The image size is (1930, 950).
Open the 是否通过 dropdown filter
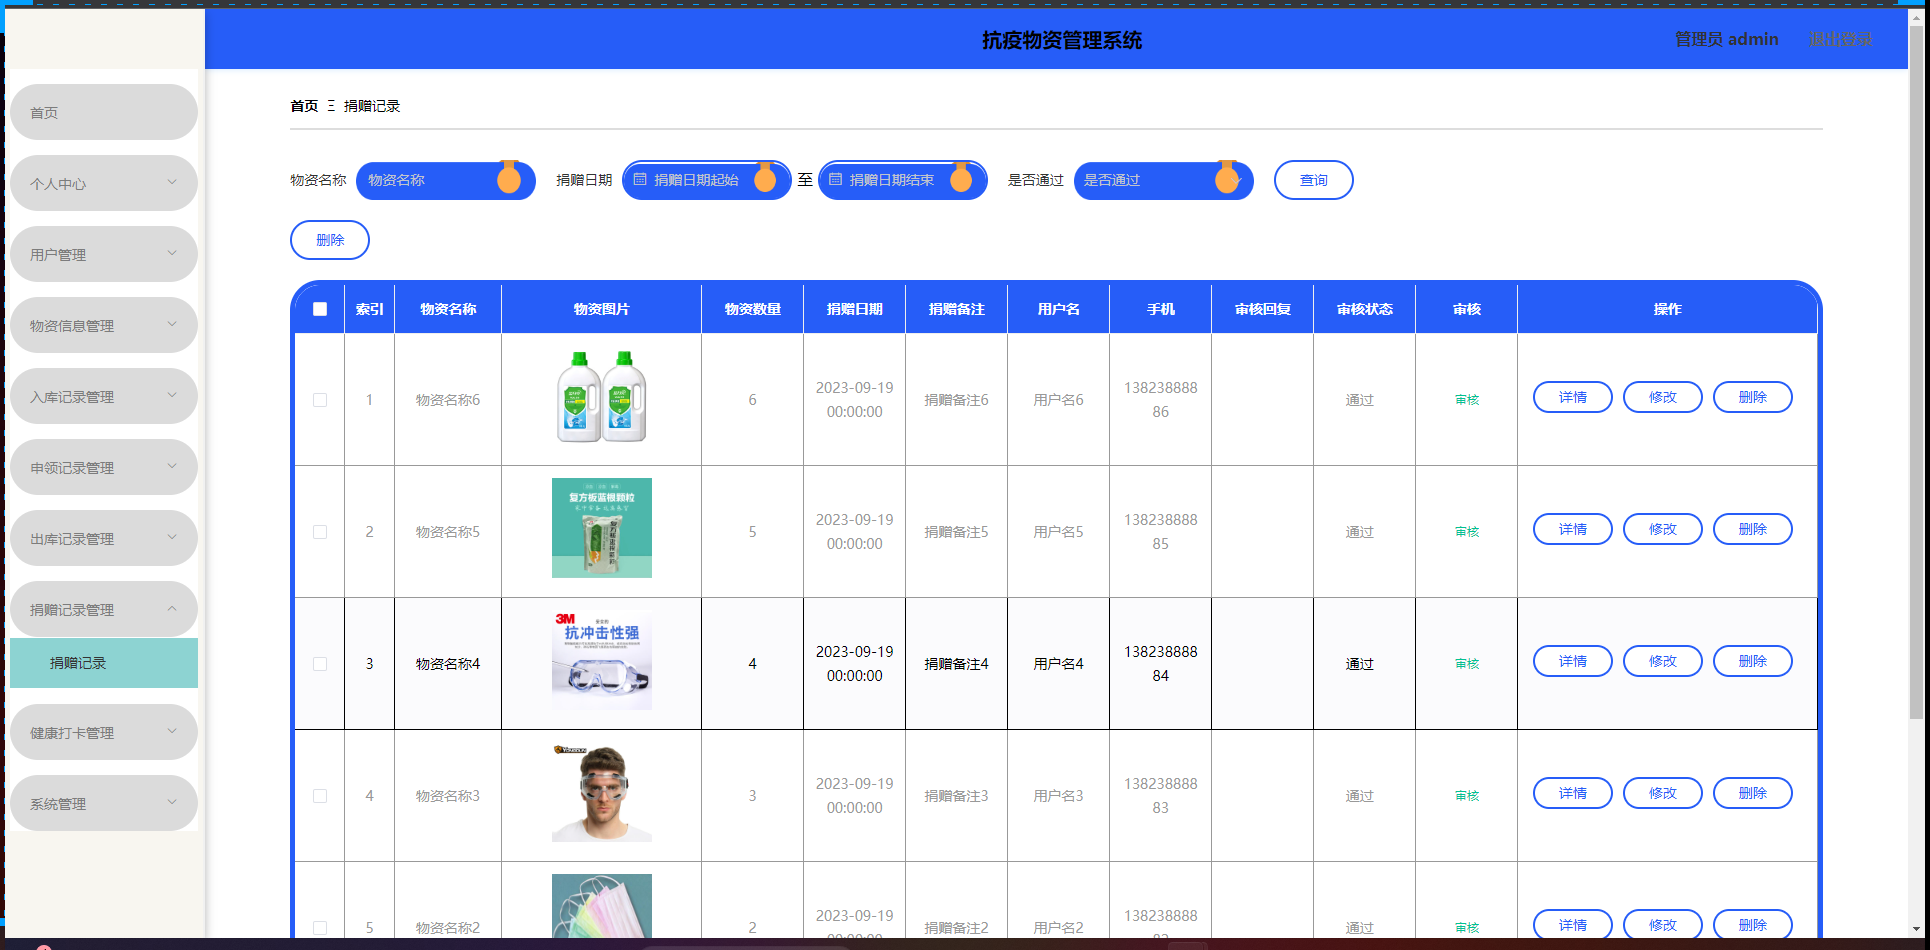pos(1162,180)
